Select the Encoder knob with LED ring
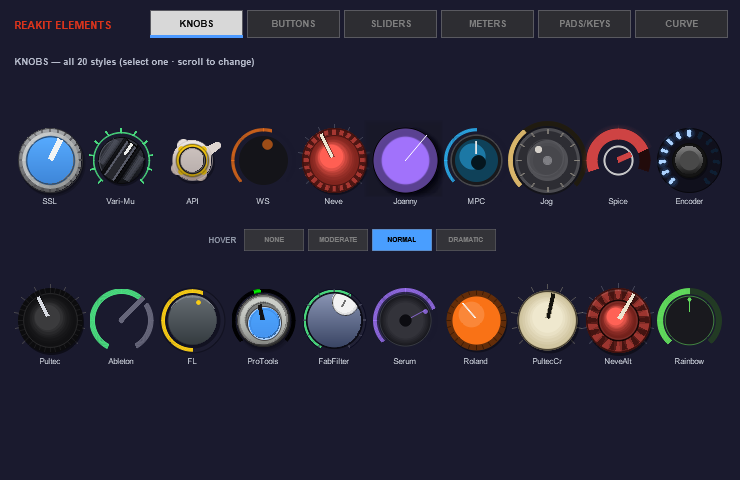740x480 pixels. 689,160
